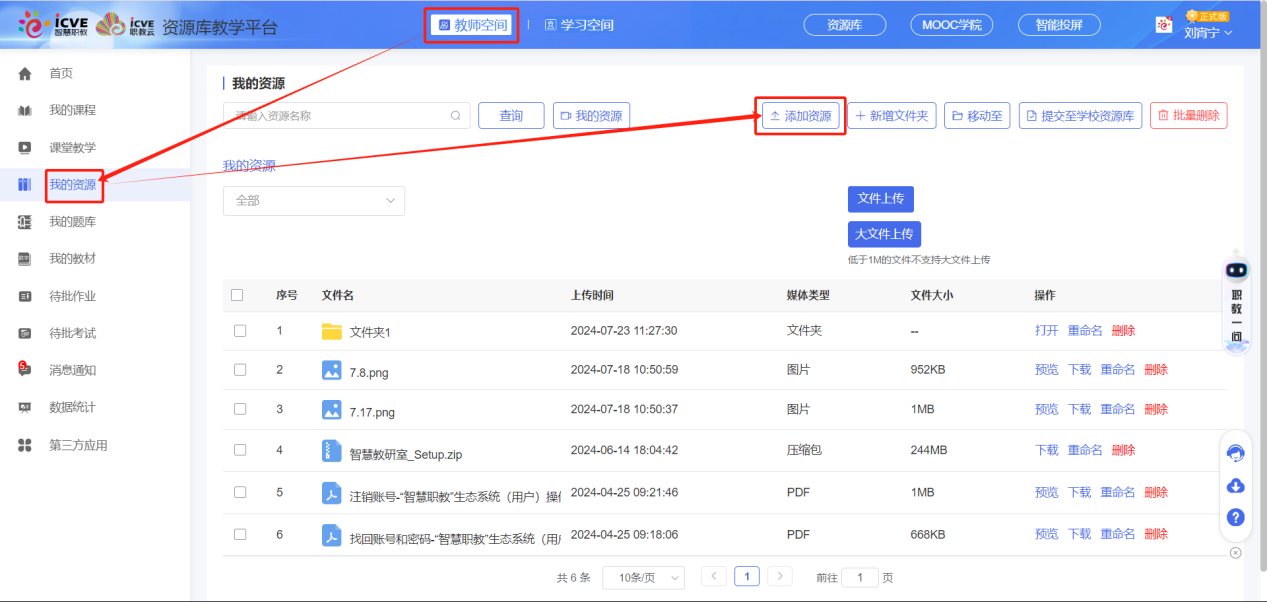Select the checkbox for 智慧教研室_Setup.zip
Viewport: 1267px width, 602px height.
click(x=240, y=451)
